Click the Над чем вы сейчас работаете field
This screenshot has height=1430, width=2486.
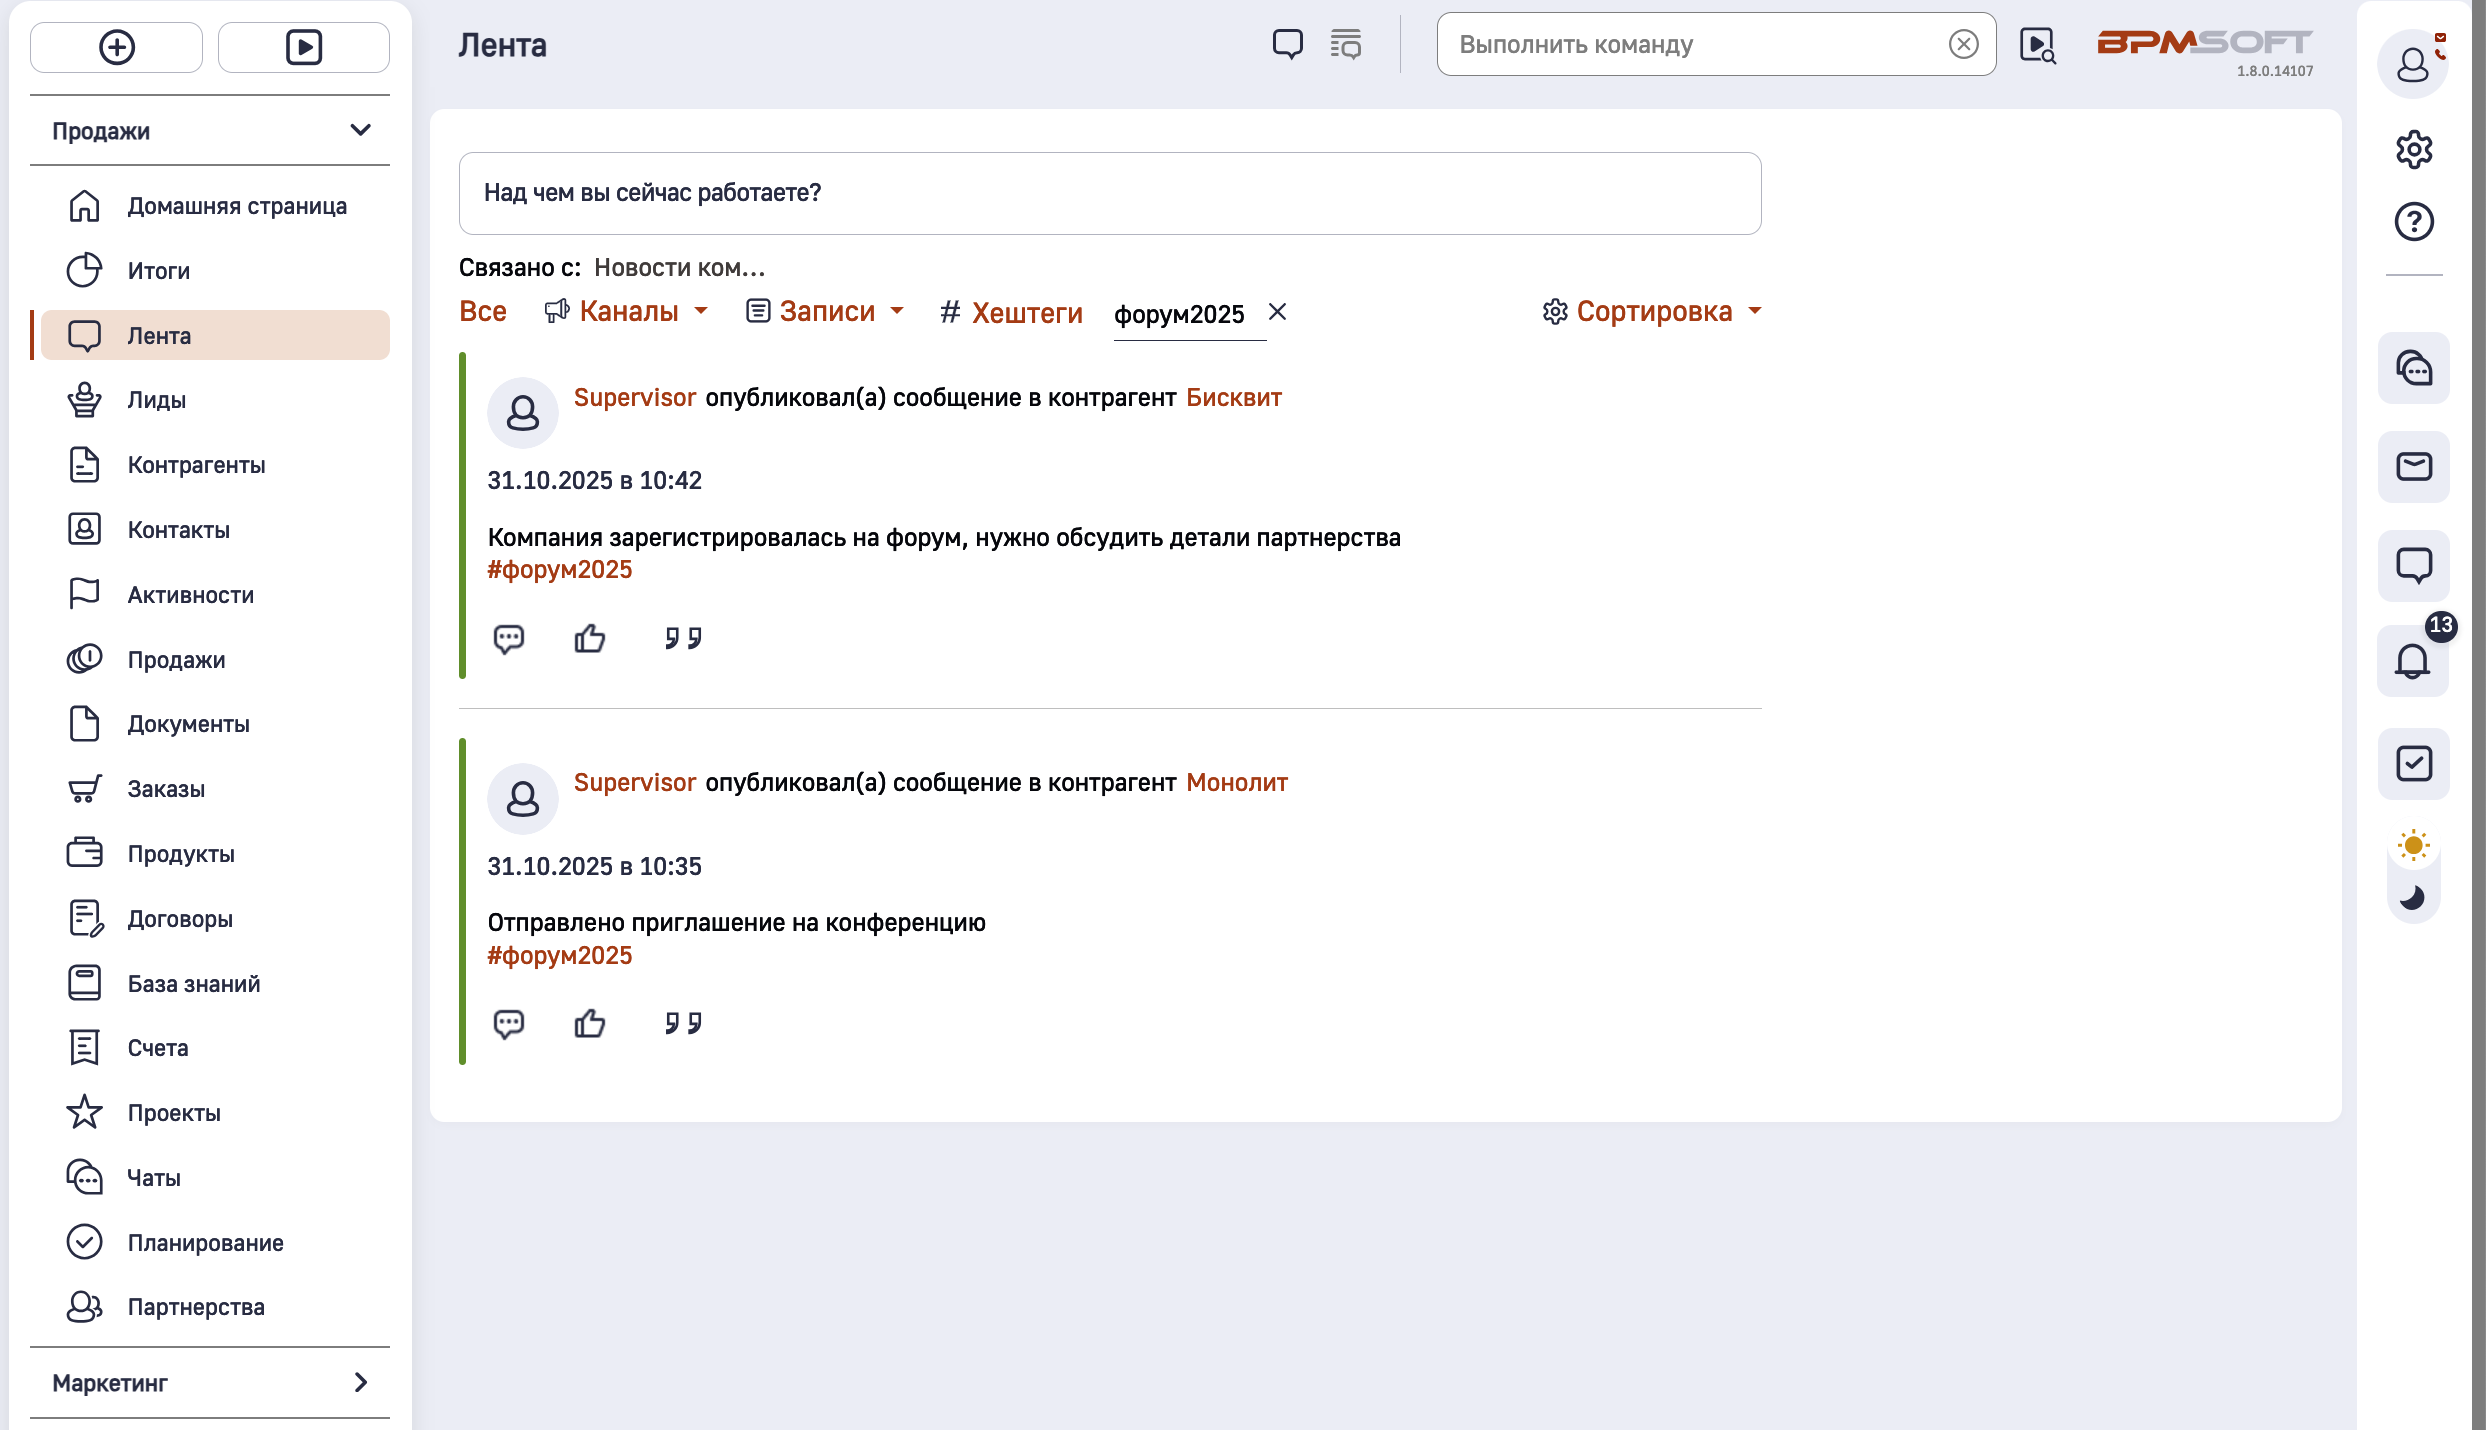click(x=1109, y=193)
